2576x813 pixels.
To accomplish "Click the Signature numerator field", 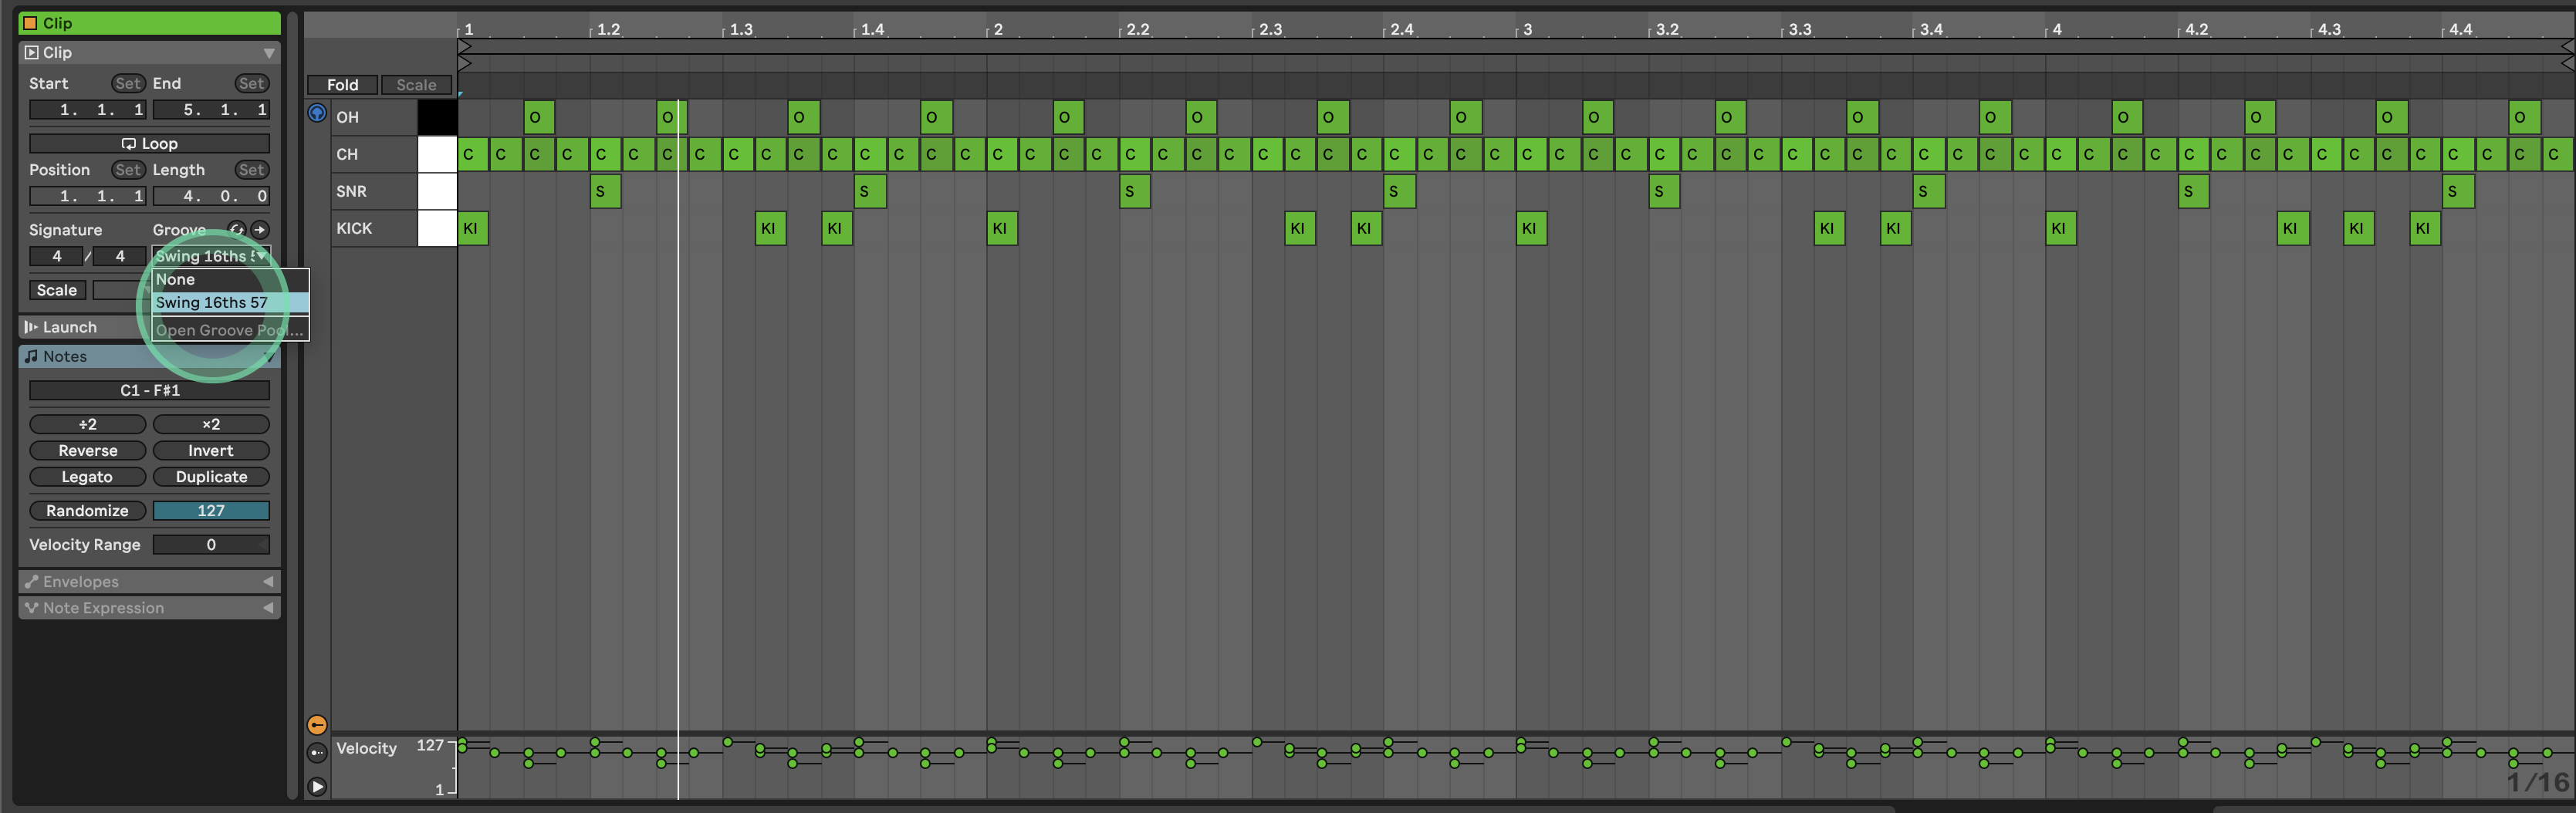I will [x=56, y=256].
